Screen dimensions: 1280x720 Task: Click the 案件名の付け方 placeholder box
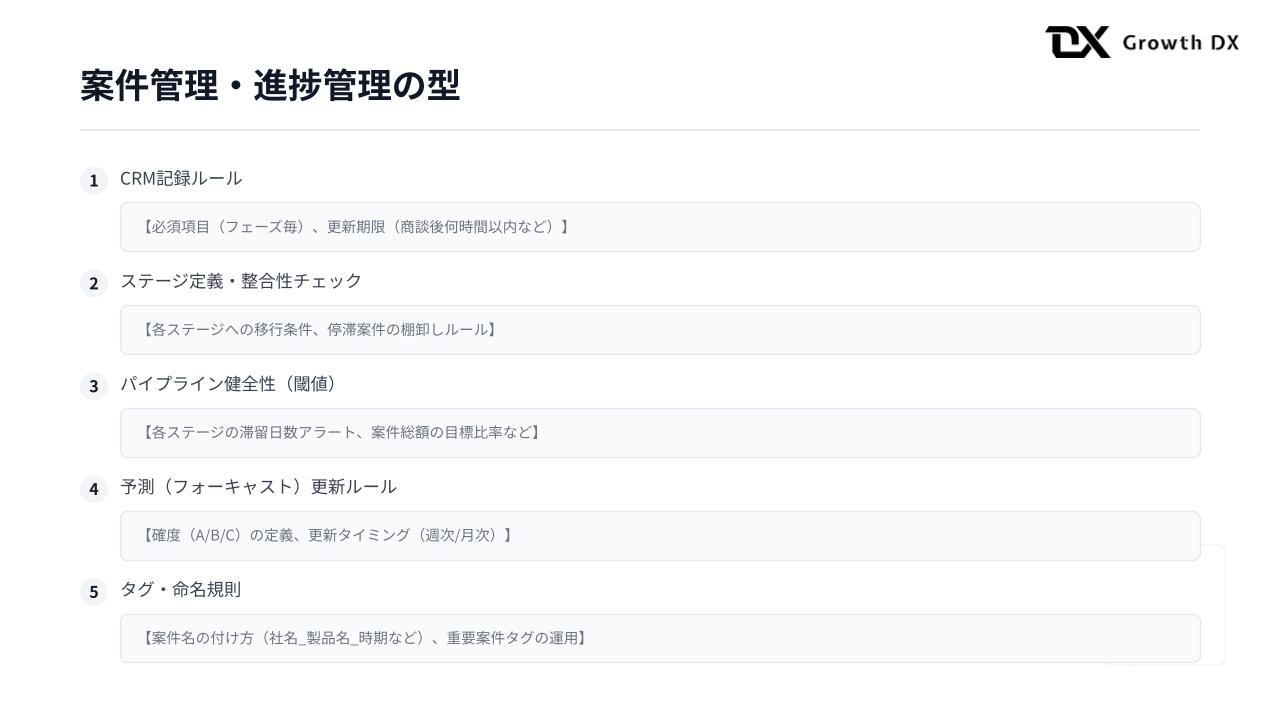click(x=660, y=638)
